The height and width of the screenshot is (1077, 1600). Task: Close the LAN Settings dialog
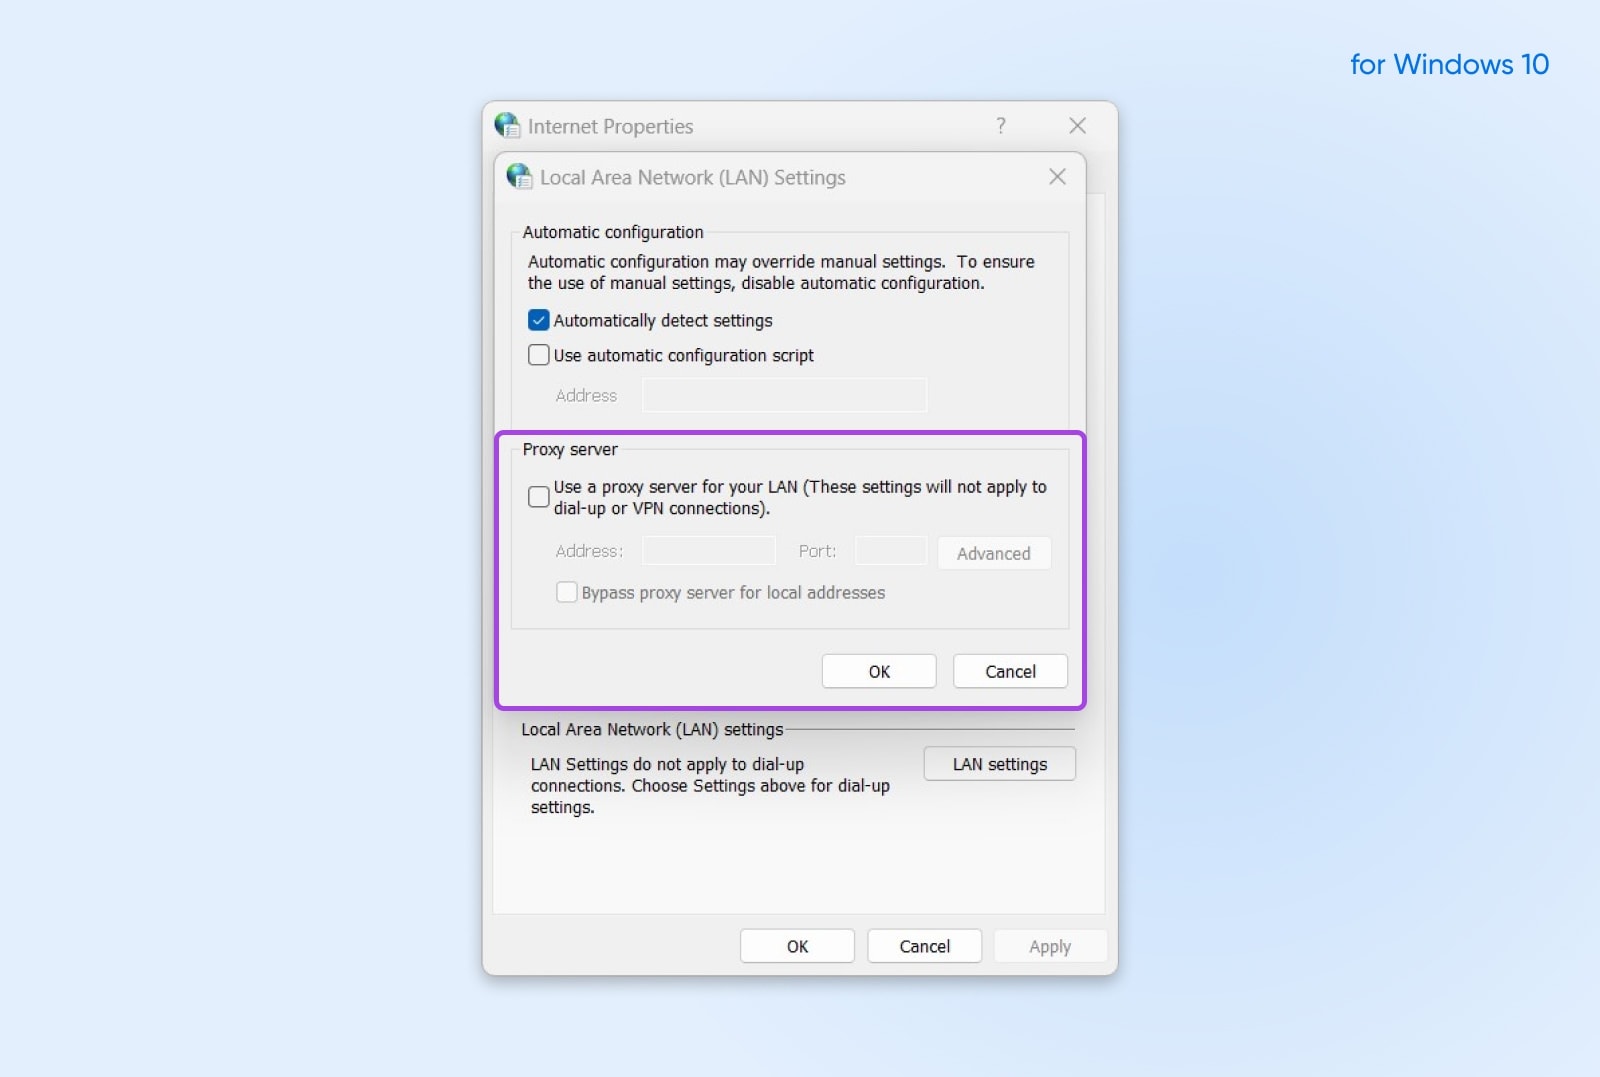point(1057,177)
